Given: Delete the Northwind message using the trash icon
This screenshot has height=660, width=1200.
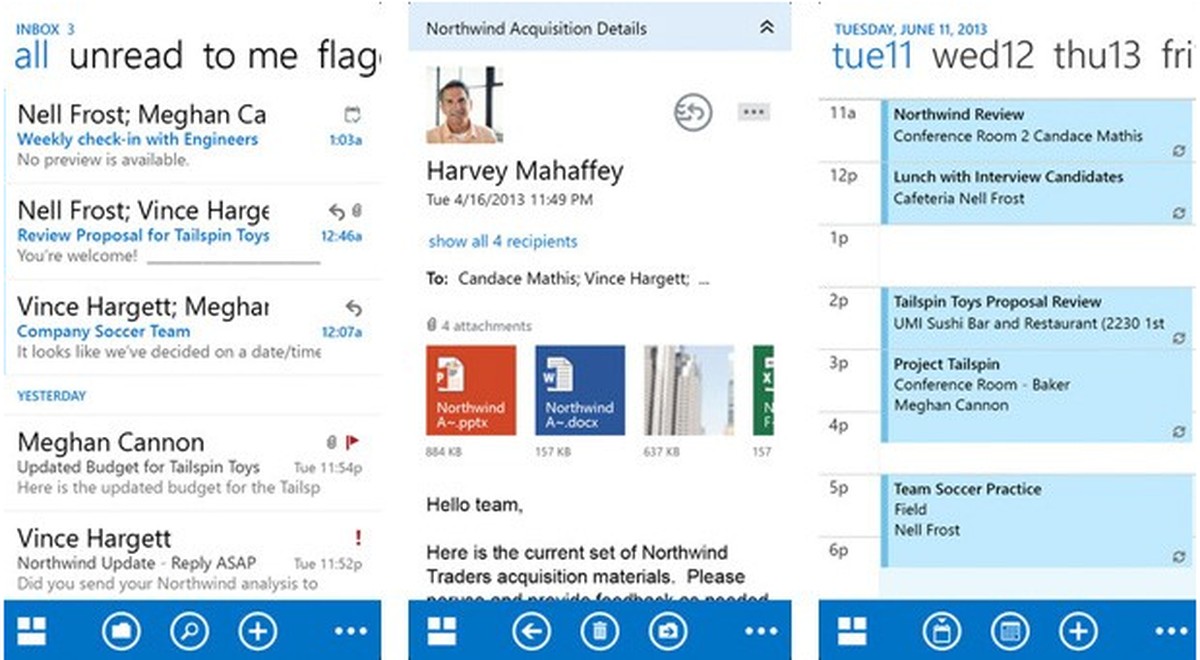Looking at the screenshot, I should [x=600, y=631].
